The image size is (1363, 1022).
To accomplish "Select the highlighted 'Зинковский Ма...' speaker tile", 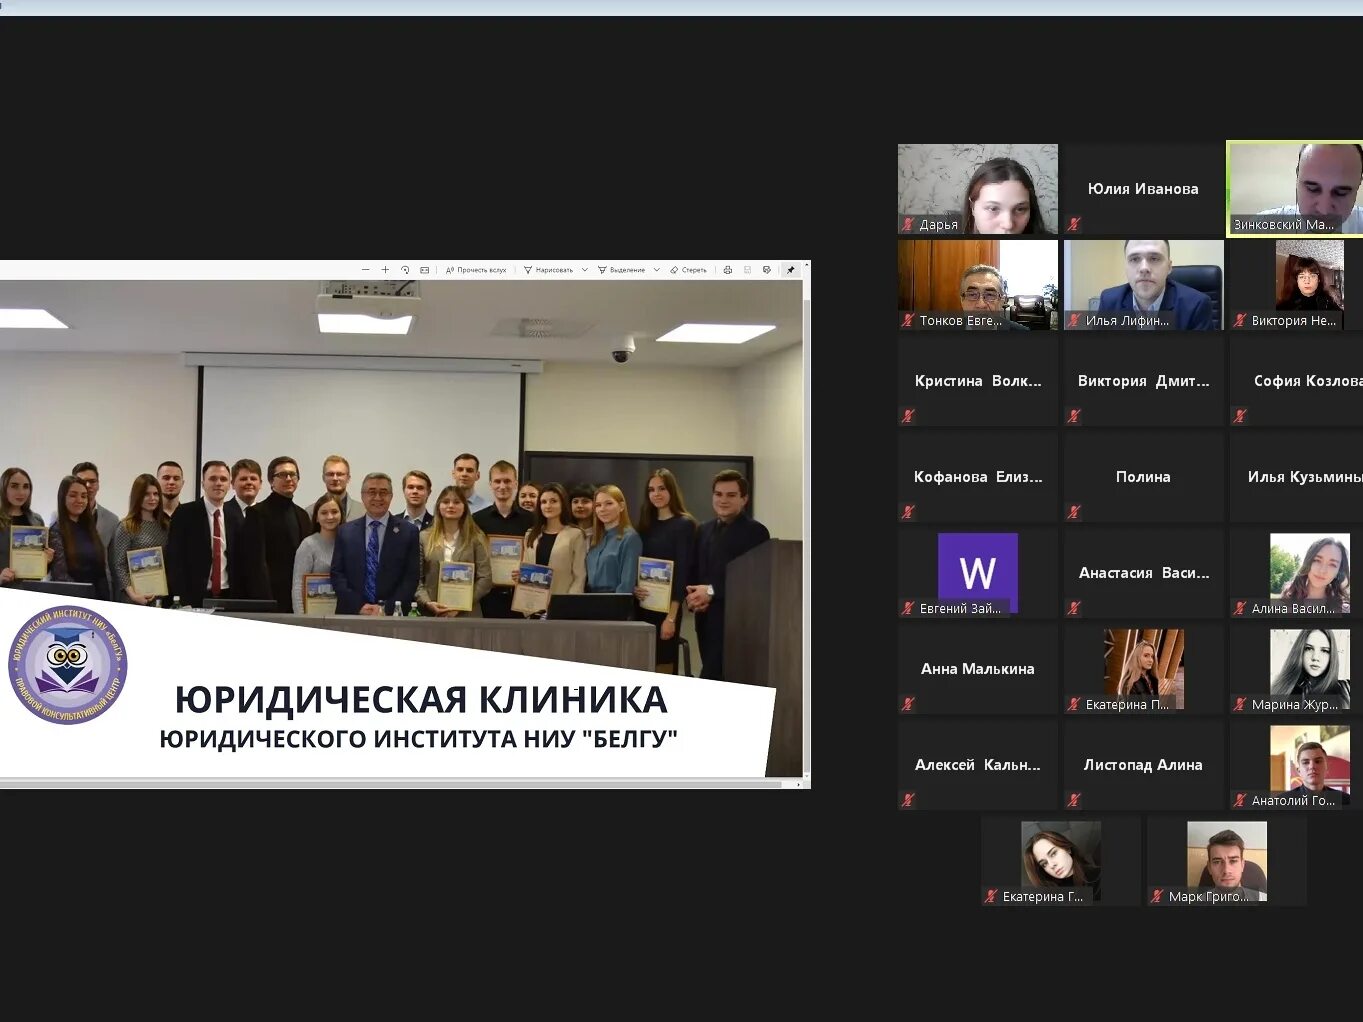I will click(1296, 189).
